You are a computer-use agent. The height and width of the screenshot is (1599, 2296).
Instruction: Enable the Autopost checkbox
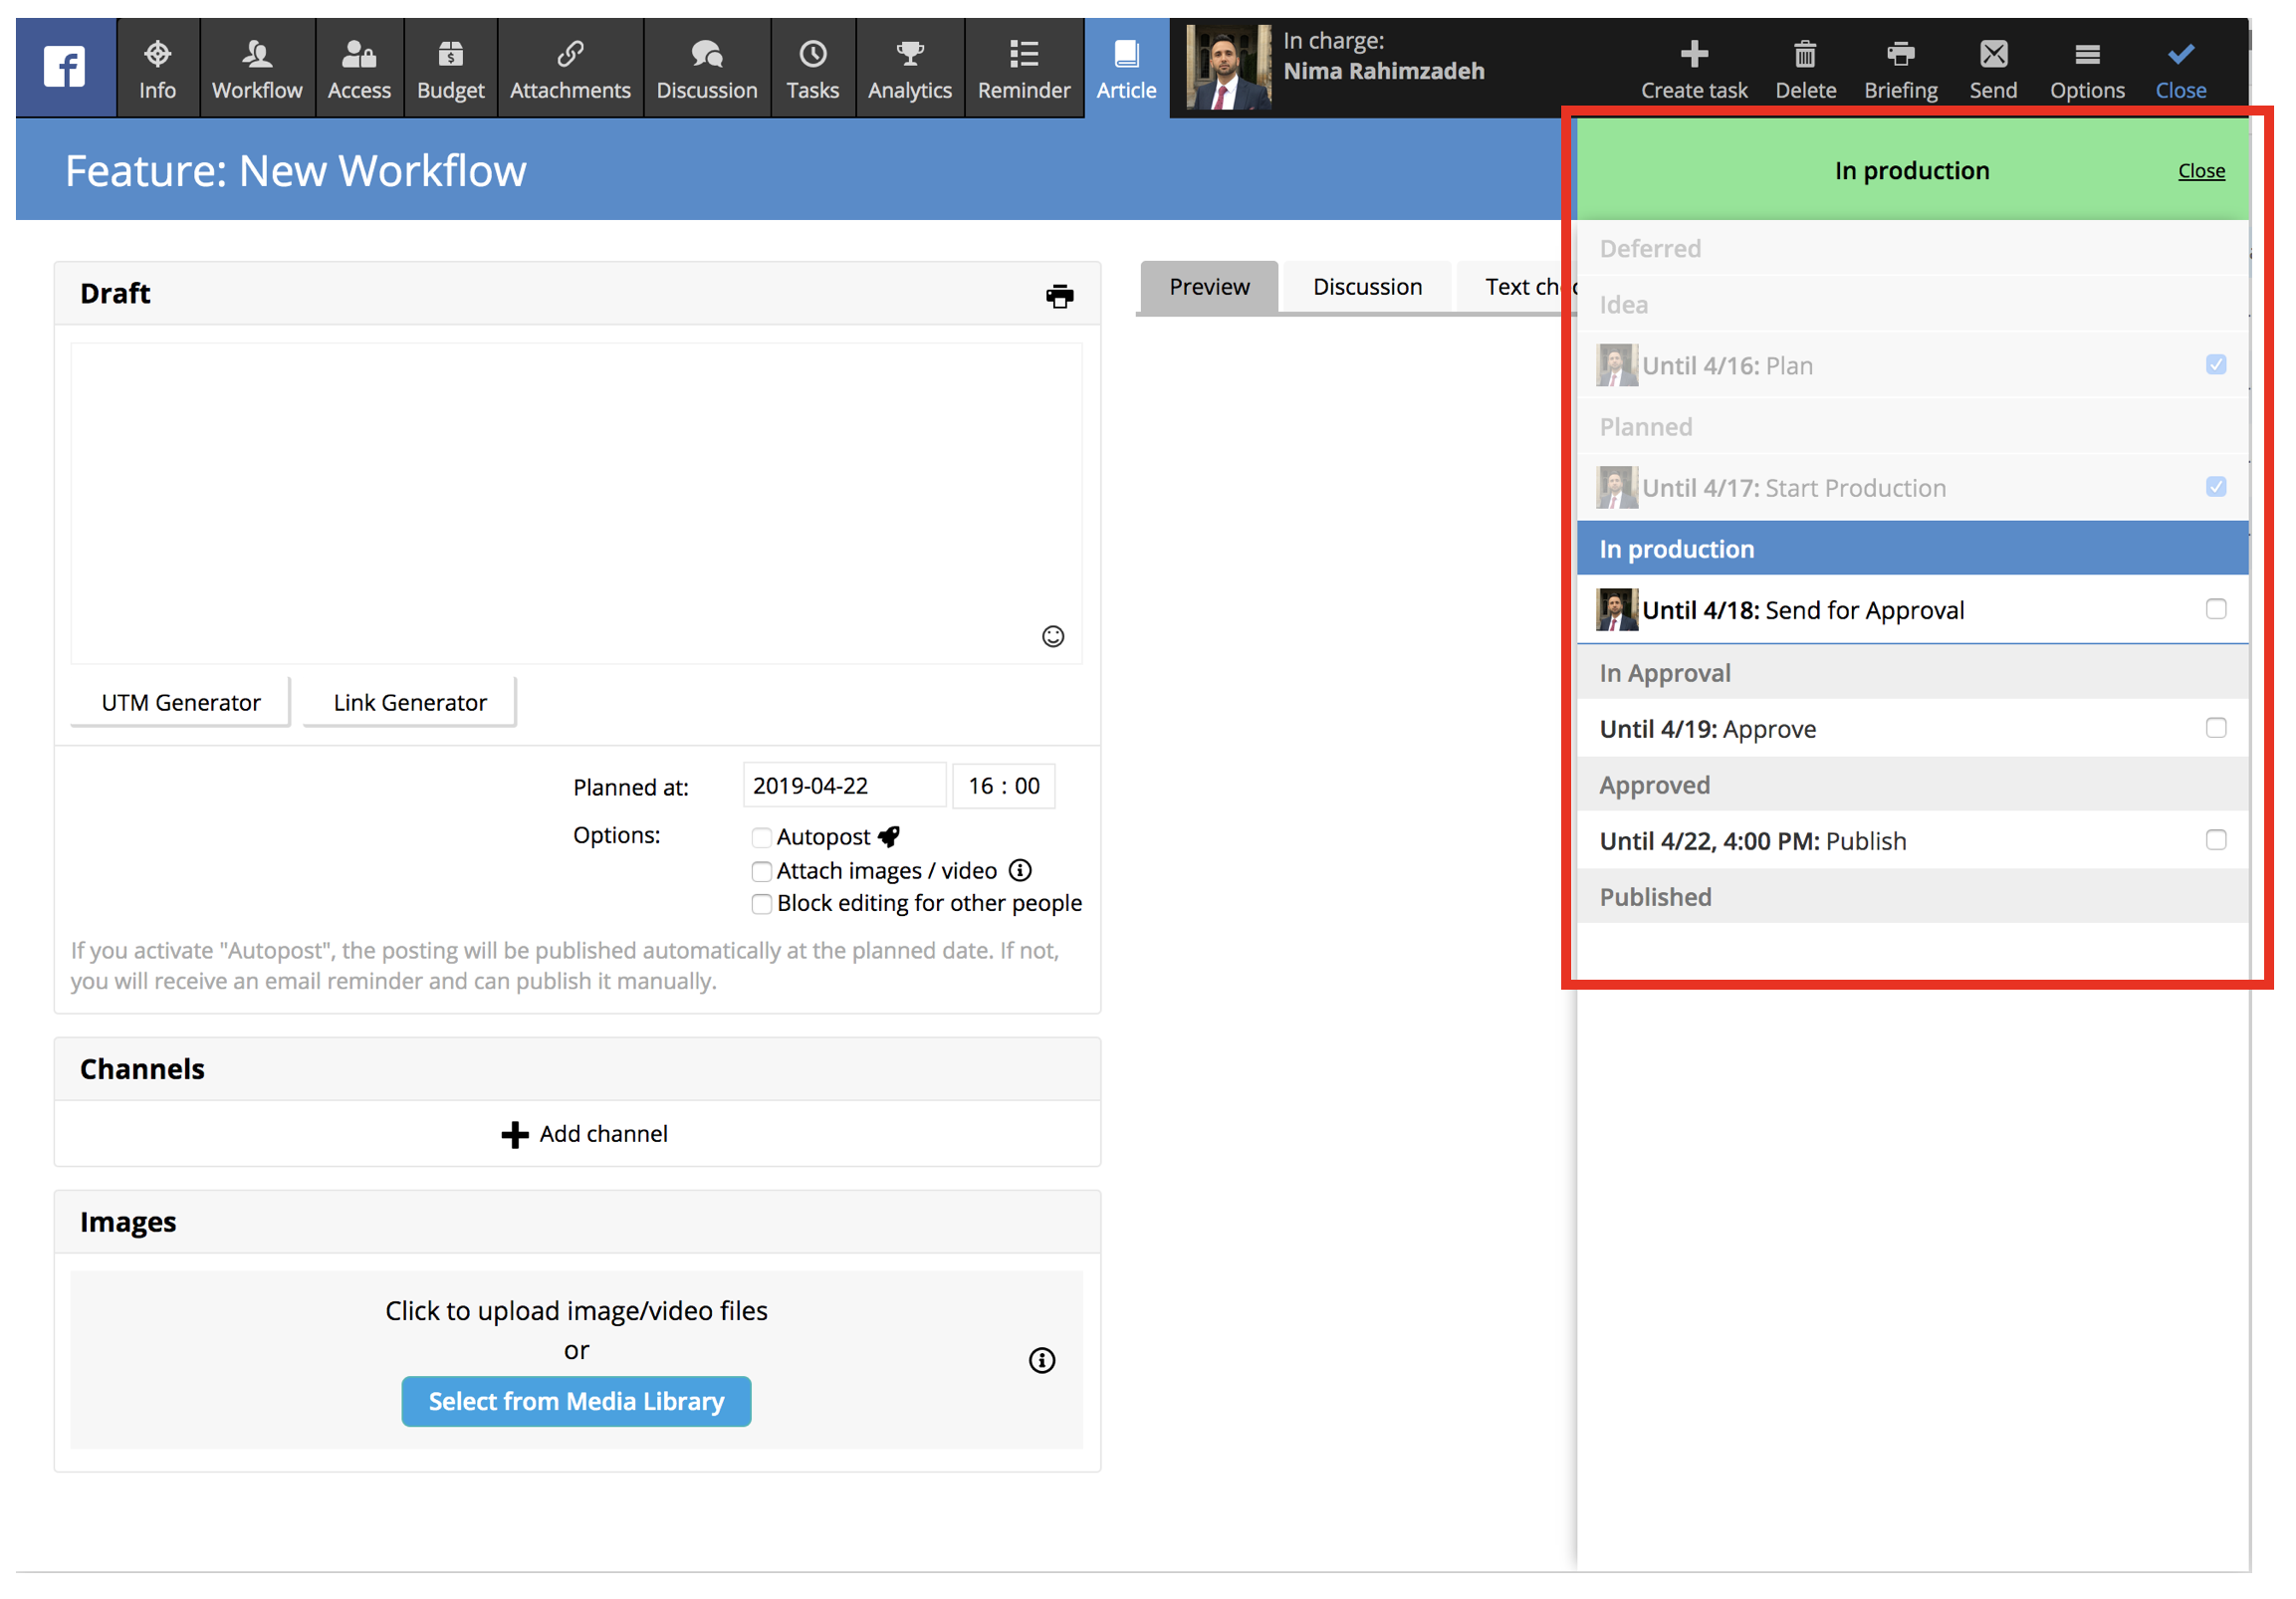coord(761,837)
